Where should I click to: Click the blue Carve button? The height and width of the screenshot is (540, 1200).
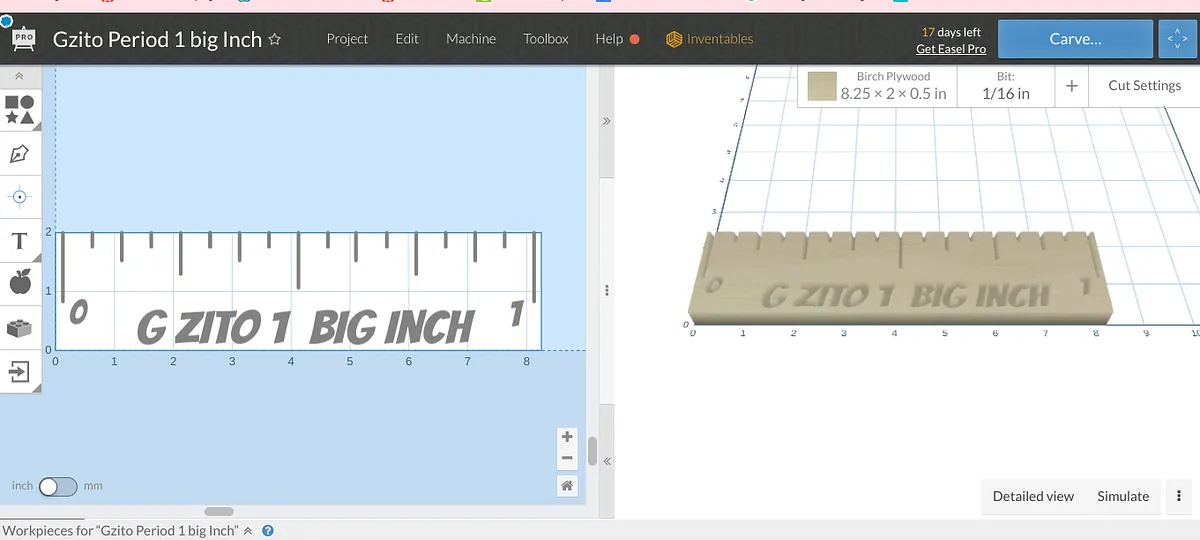point(1074,39)
